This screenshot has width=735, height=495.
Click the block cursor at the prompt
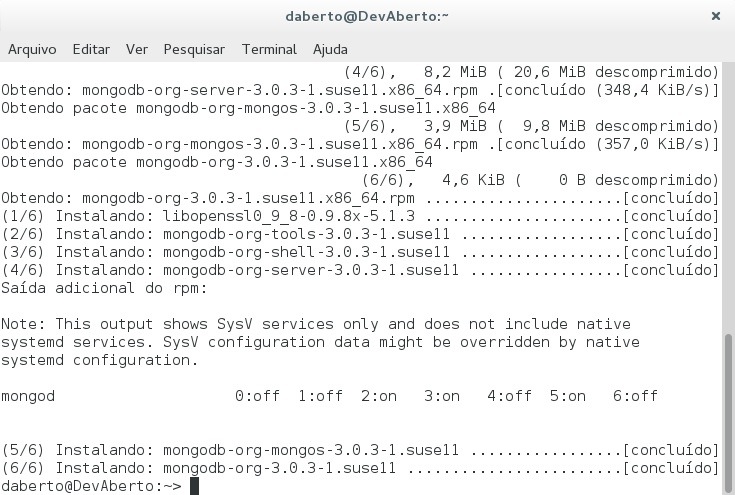(x=195, y=486)
